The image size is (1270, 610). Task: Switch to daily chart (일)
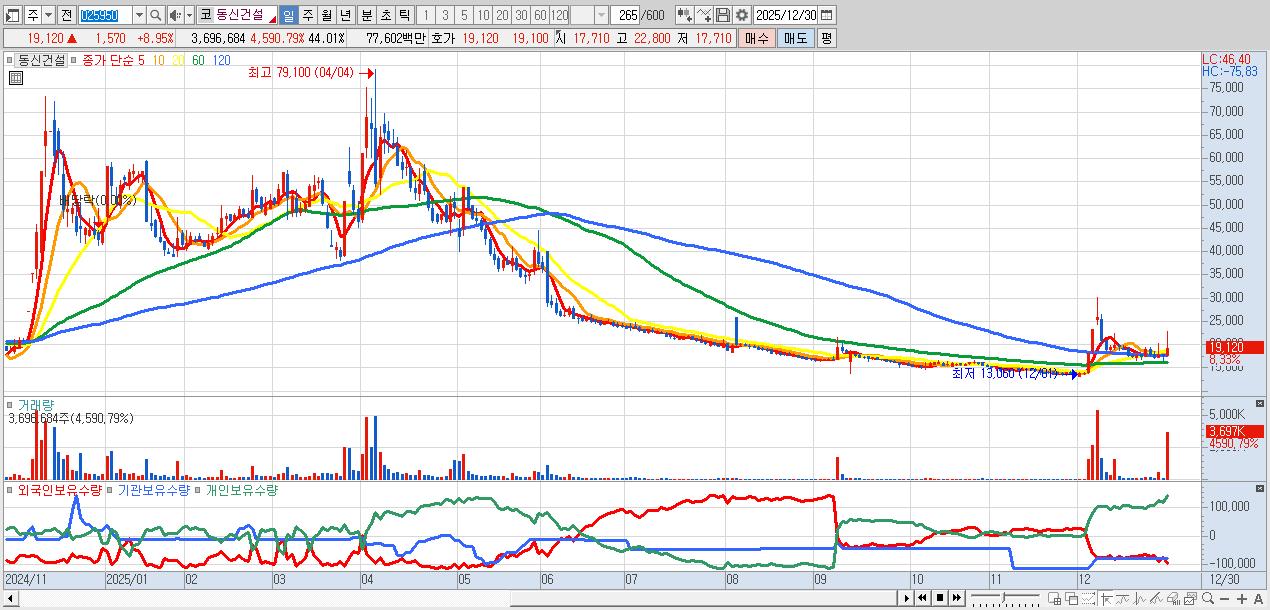[x=289, y=15]
